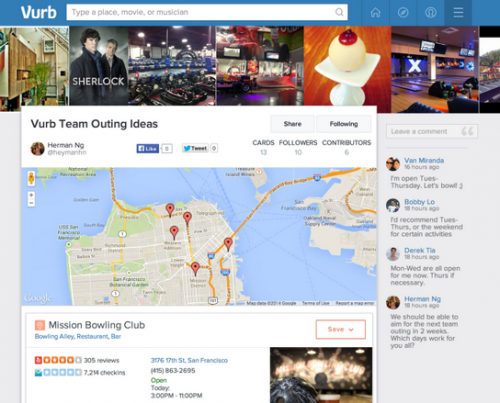Click the Share button

pyautogui.click(x=292, y=124)
